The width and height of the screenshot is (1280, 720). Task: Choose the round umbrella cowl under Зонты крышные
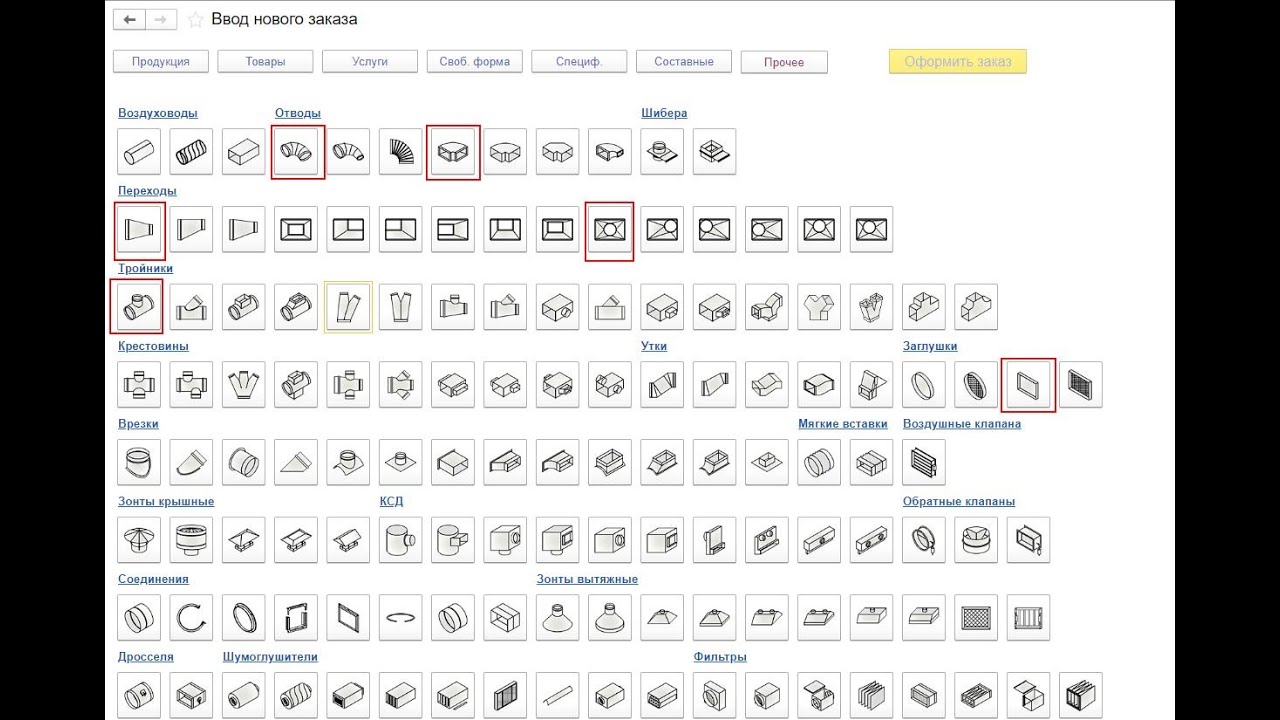(x=139, y=540)
